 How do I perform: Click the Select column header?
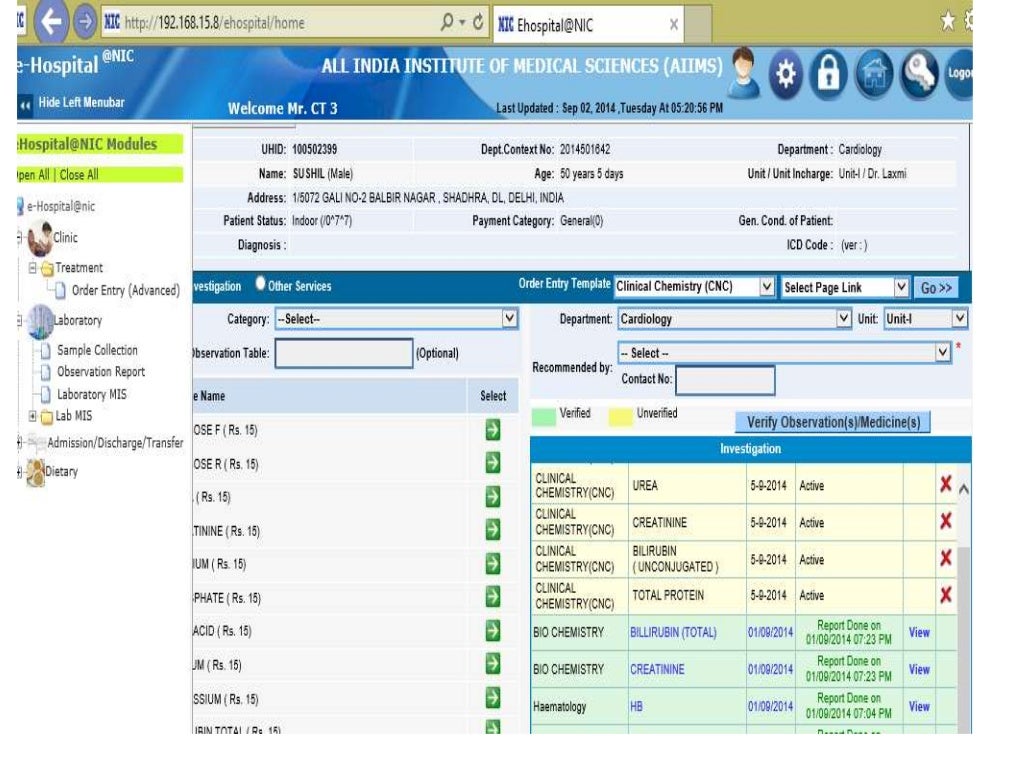[493, 396]
